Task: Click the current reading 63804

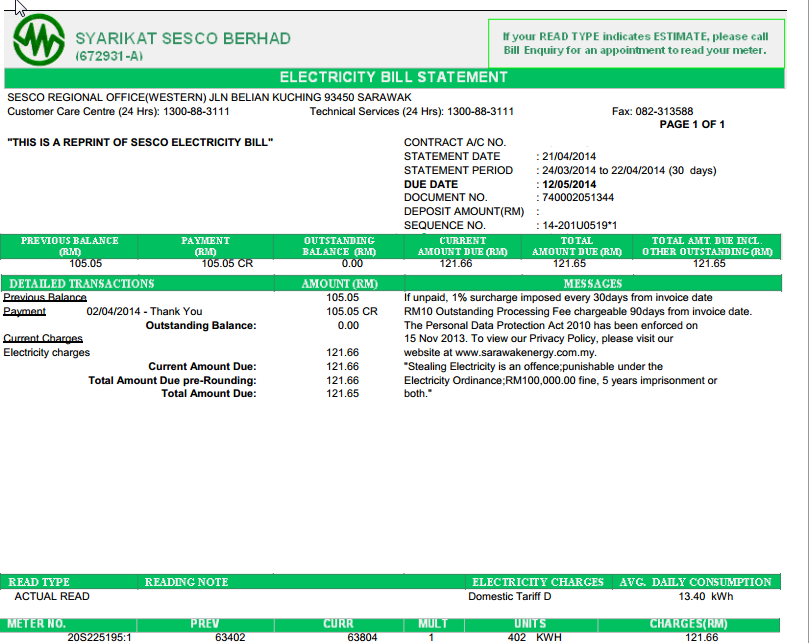Action: 362,637
